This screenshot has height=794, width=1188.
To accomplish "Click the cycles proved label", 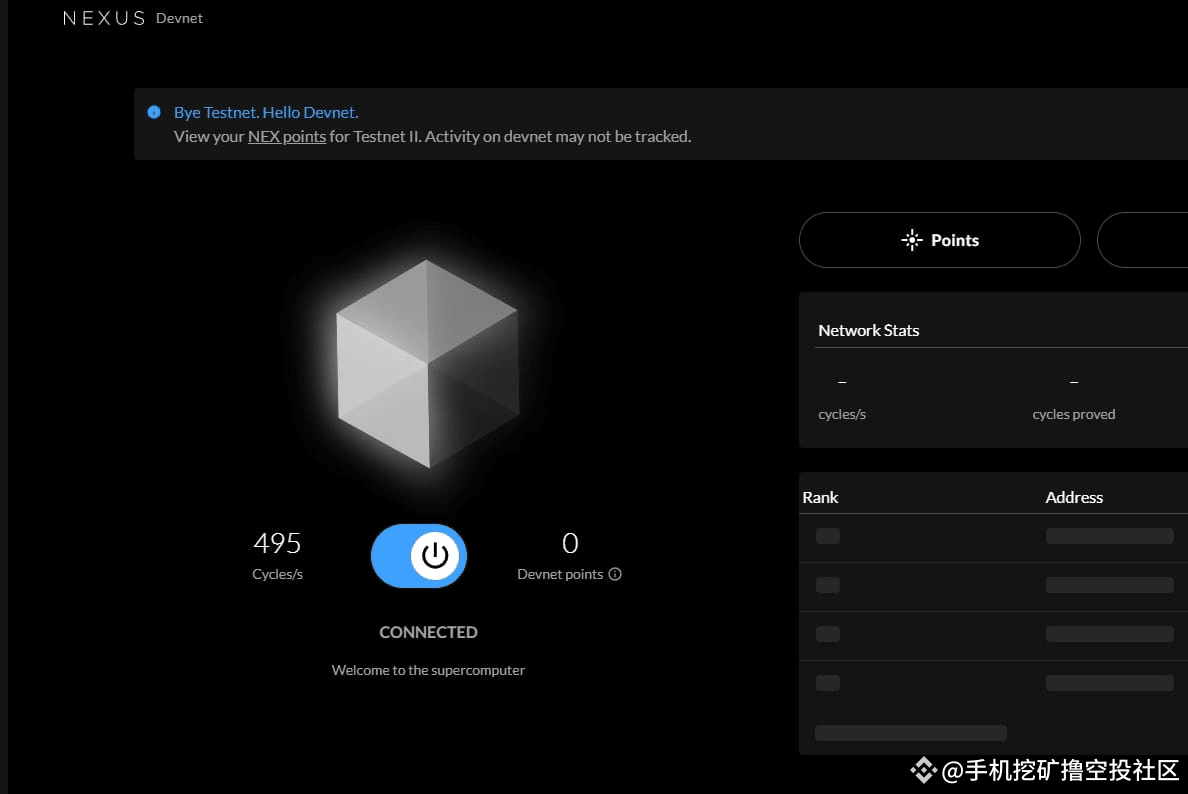I will point(1074,414).
